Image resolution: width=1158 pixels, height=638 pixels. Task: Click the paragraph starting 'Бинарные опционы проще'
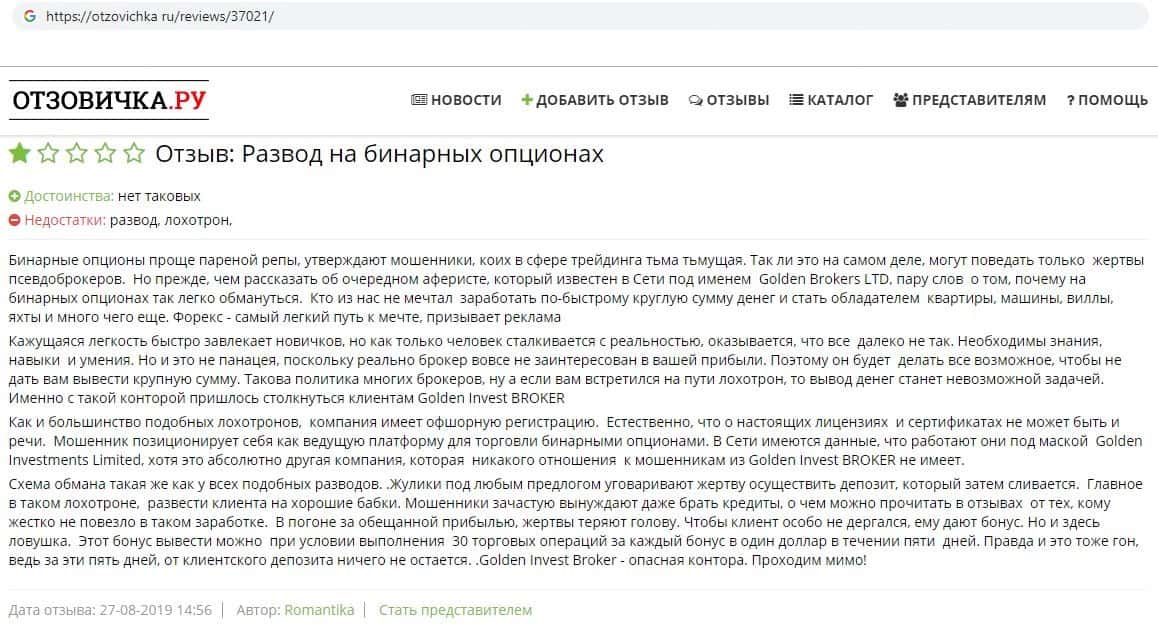tap(576, 289)
